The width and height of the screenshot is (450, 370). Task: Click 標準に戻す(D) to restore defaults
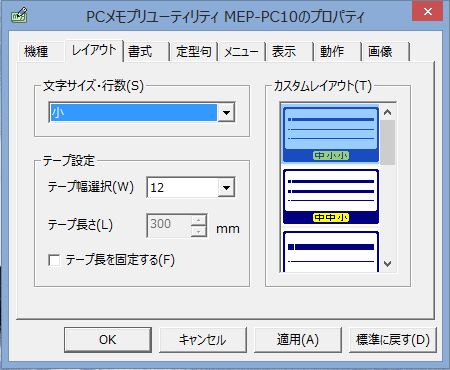tap(393, 340)
